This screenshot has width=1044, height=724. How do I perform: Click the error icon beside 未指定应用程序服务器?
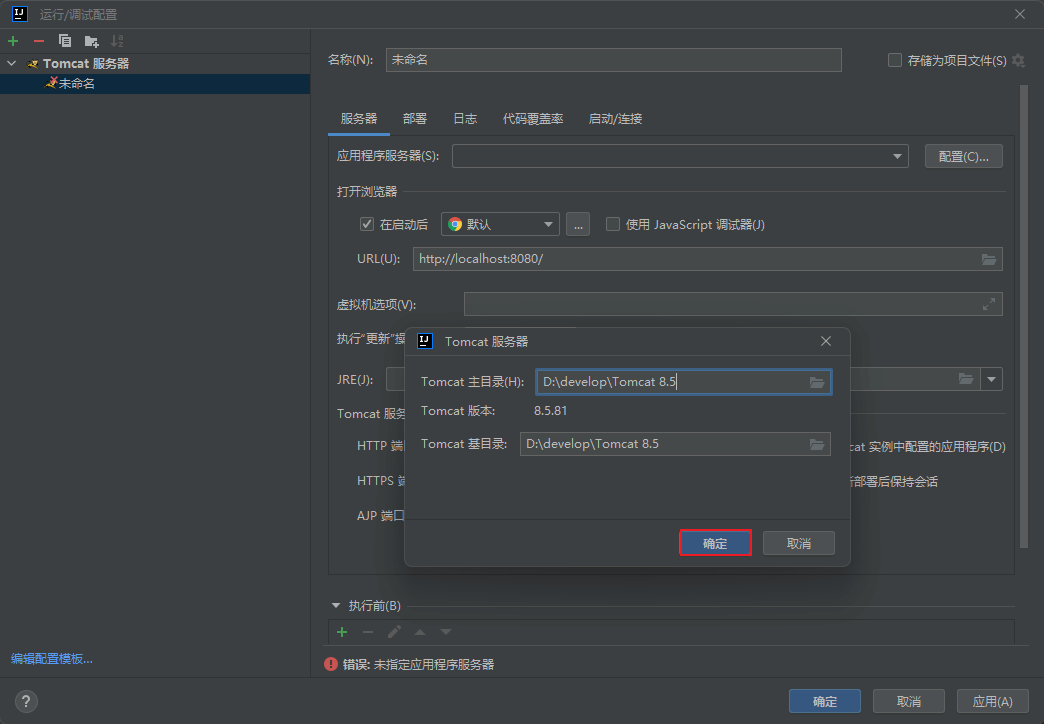click(331, 664)
